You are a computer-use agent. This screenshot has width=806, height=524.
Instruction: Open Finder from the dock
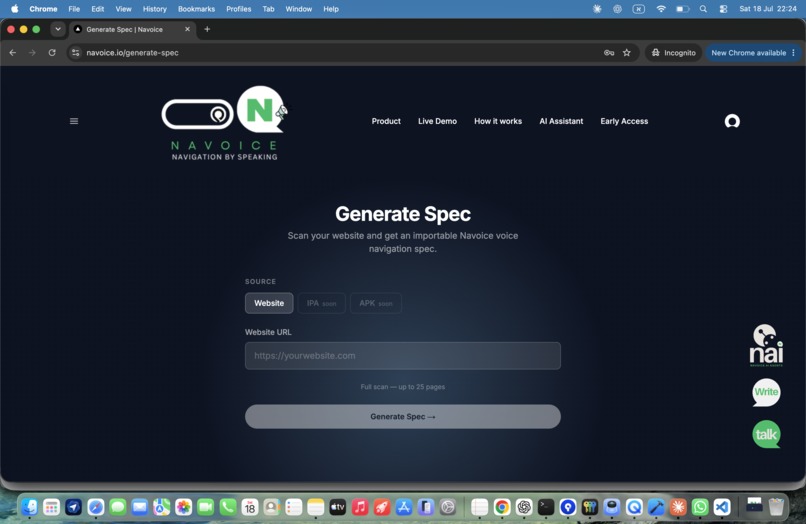[x=29, y=507]
